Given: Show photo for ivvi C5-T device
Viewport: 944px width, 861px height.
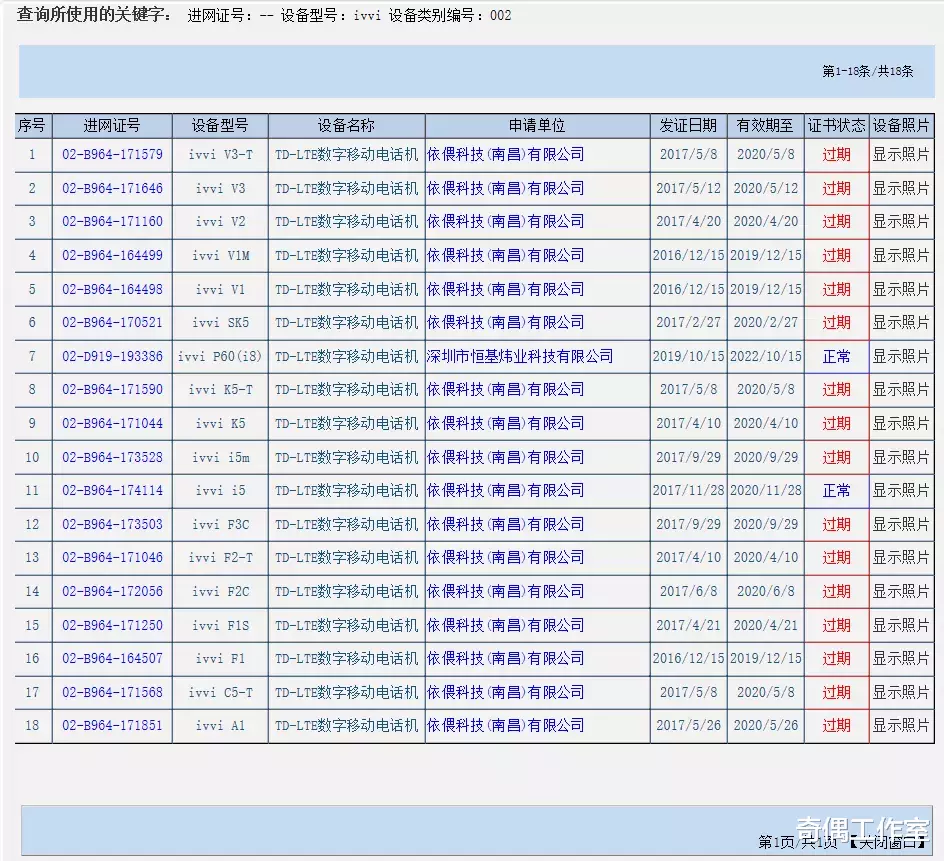Looking at the screenshot, I should tap(901, 692).
